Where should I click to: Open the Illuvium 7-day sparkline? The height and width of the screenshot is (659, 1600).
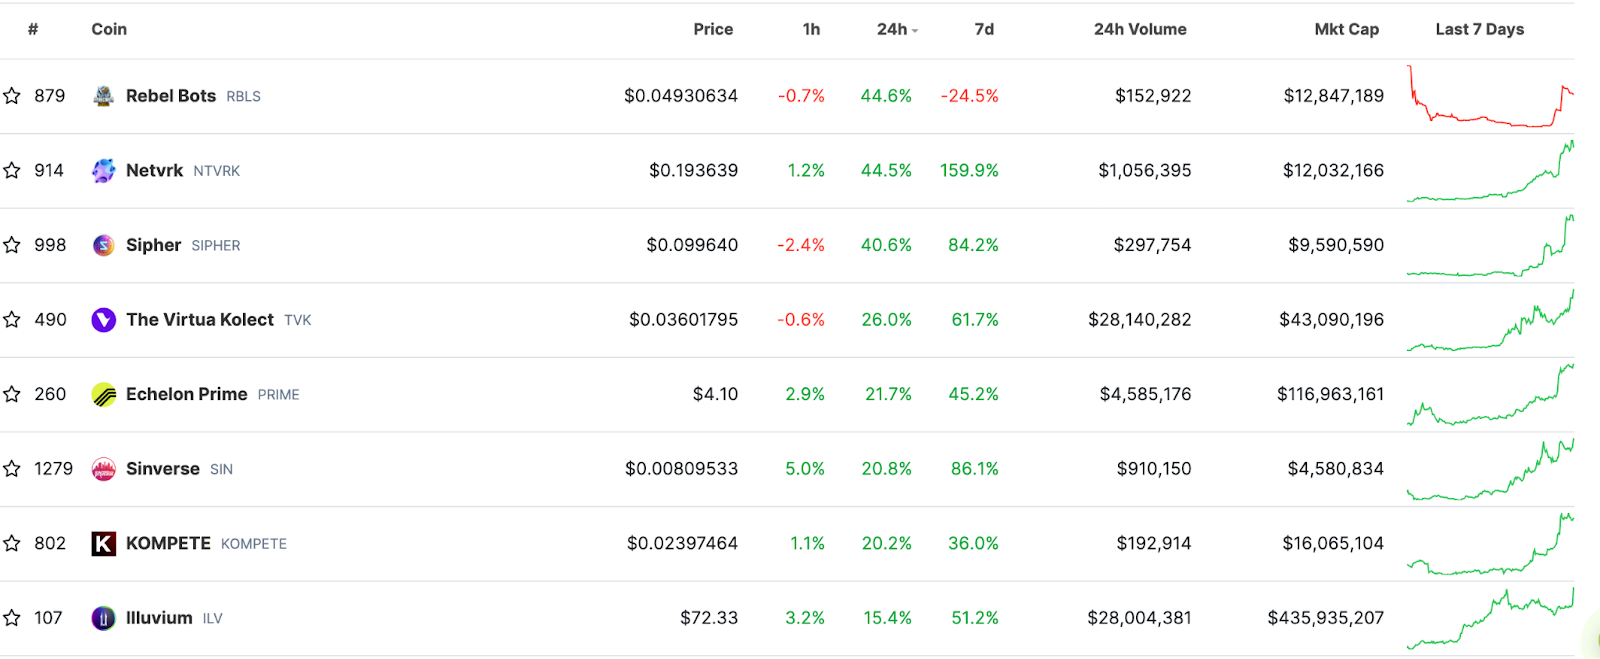pyautogui.click(x=1490, y=618)
